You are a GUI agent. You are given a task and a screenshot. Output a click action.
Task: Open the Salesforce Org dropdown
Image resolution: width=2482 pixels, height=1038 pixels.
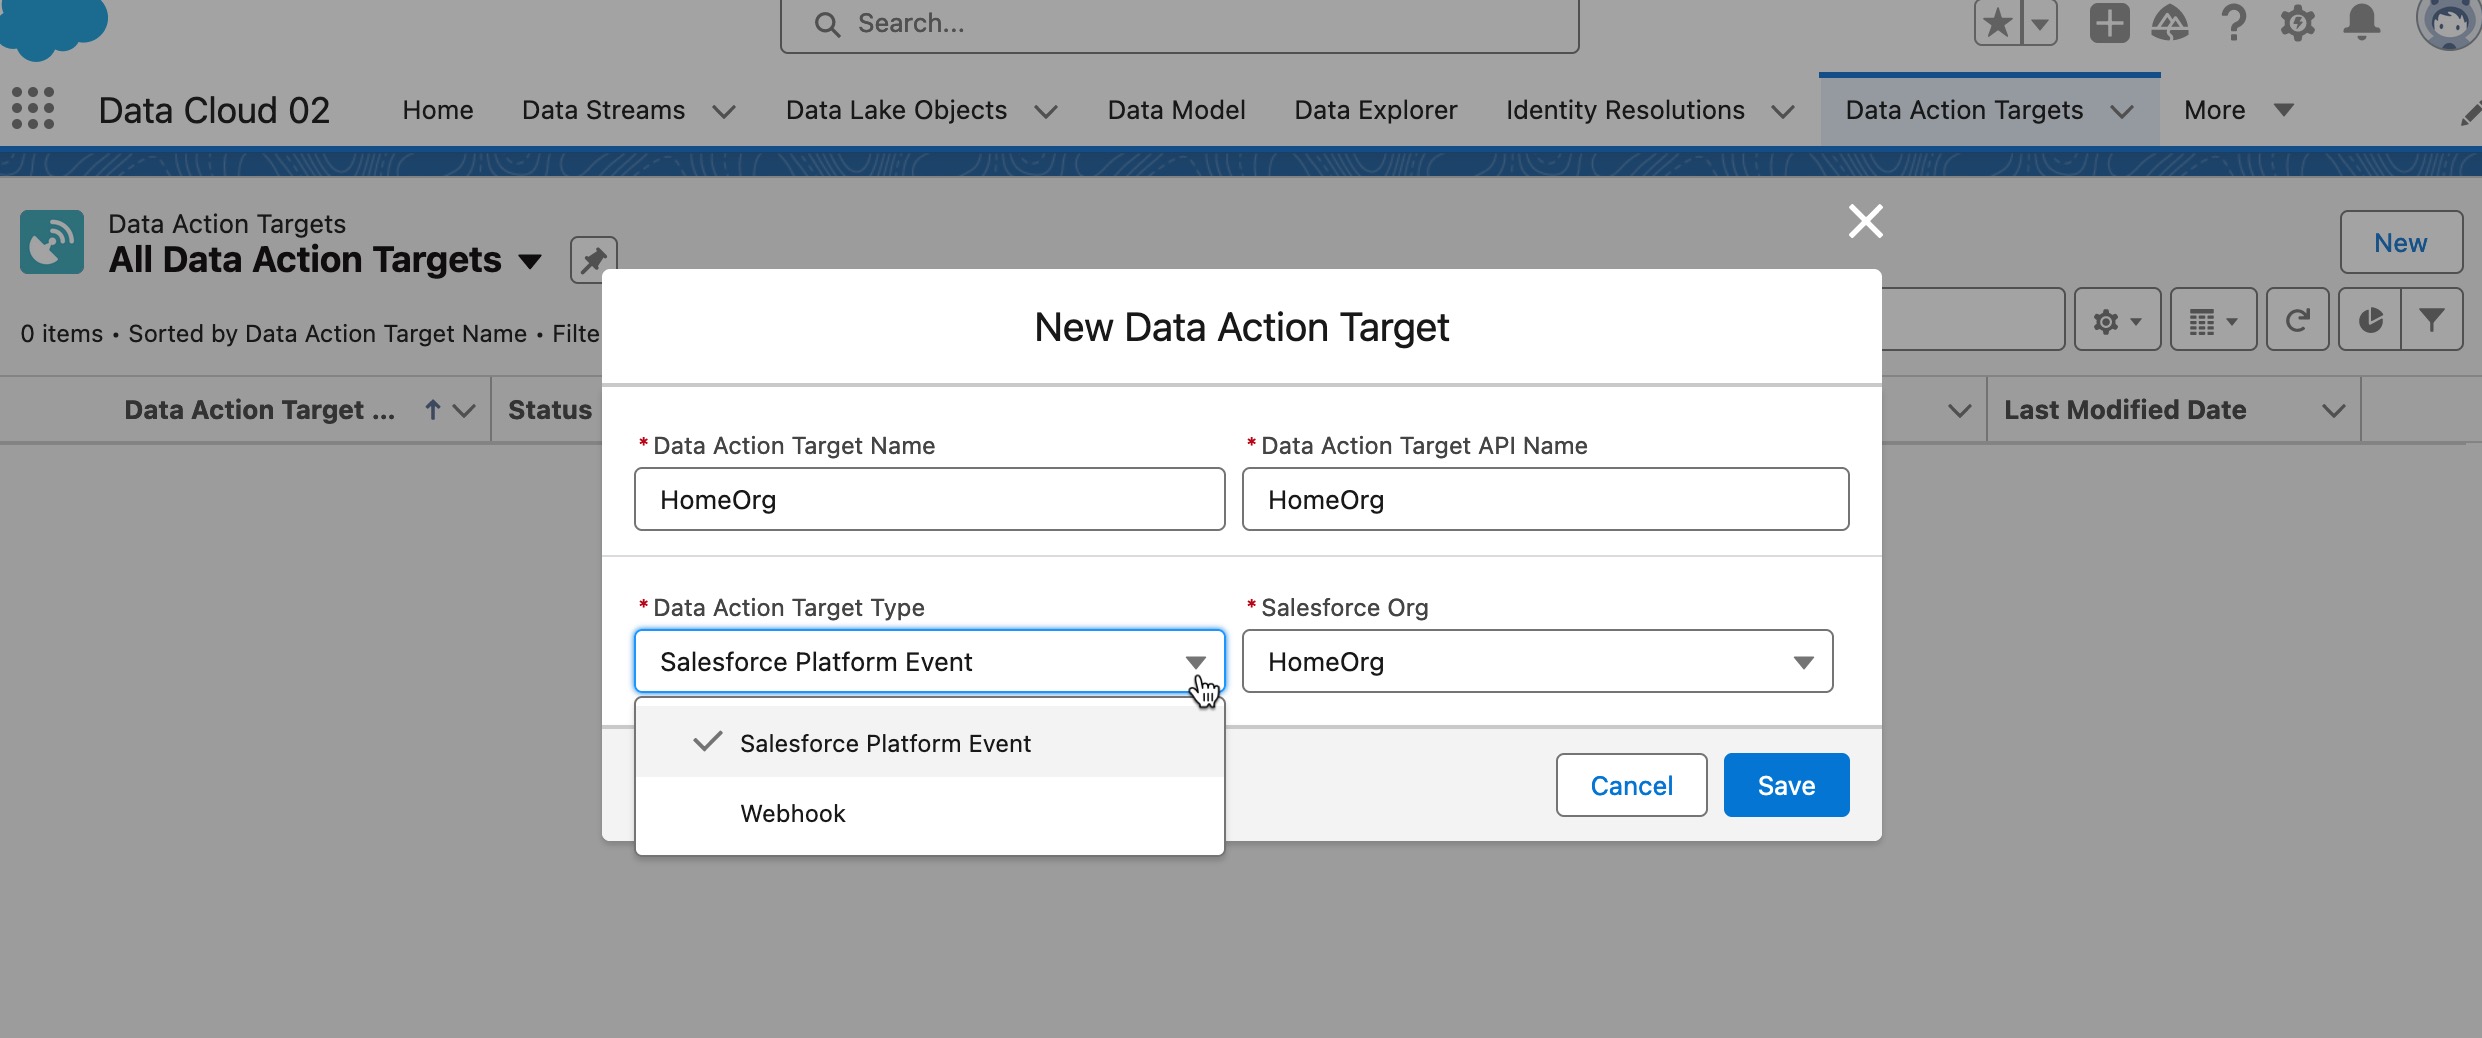pos(1537,661)
